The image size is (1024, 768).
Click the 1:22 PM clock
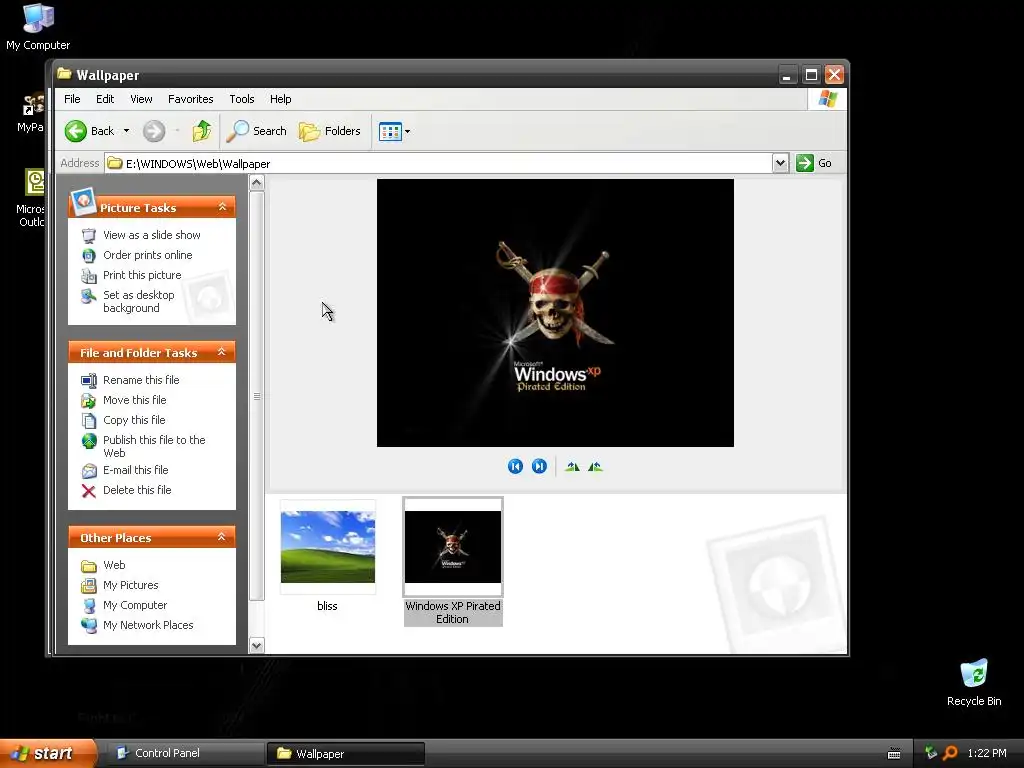987,754
